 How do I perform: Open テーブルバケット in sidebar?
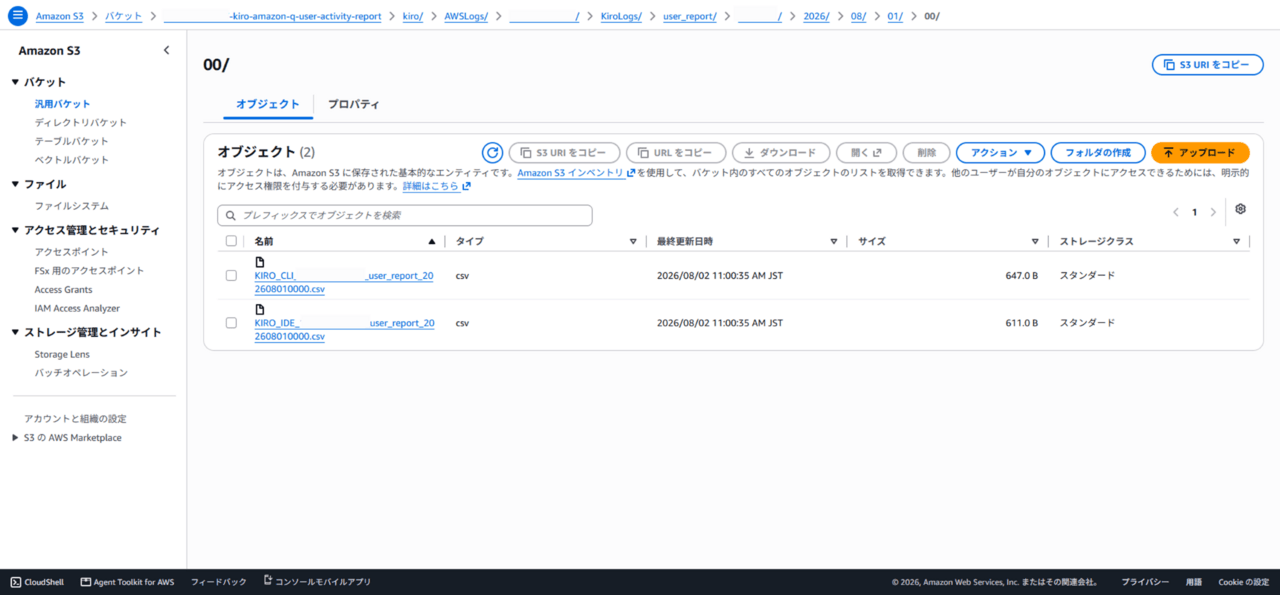[x=72, y=141]
